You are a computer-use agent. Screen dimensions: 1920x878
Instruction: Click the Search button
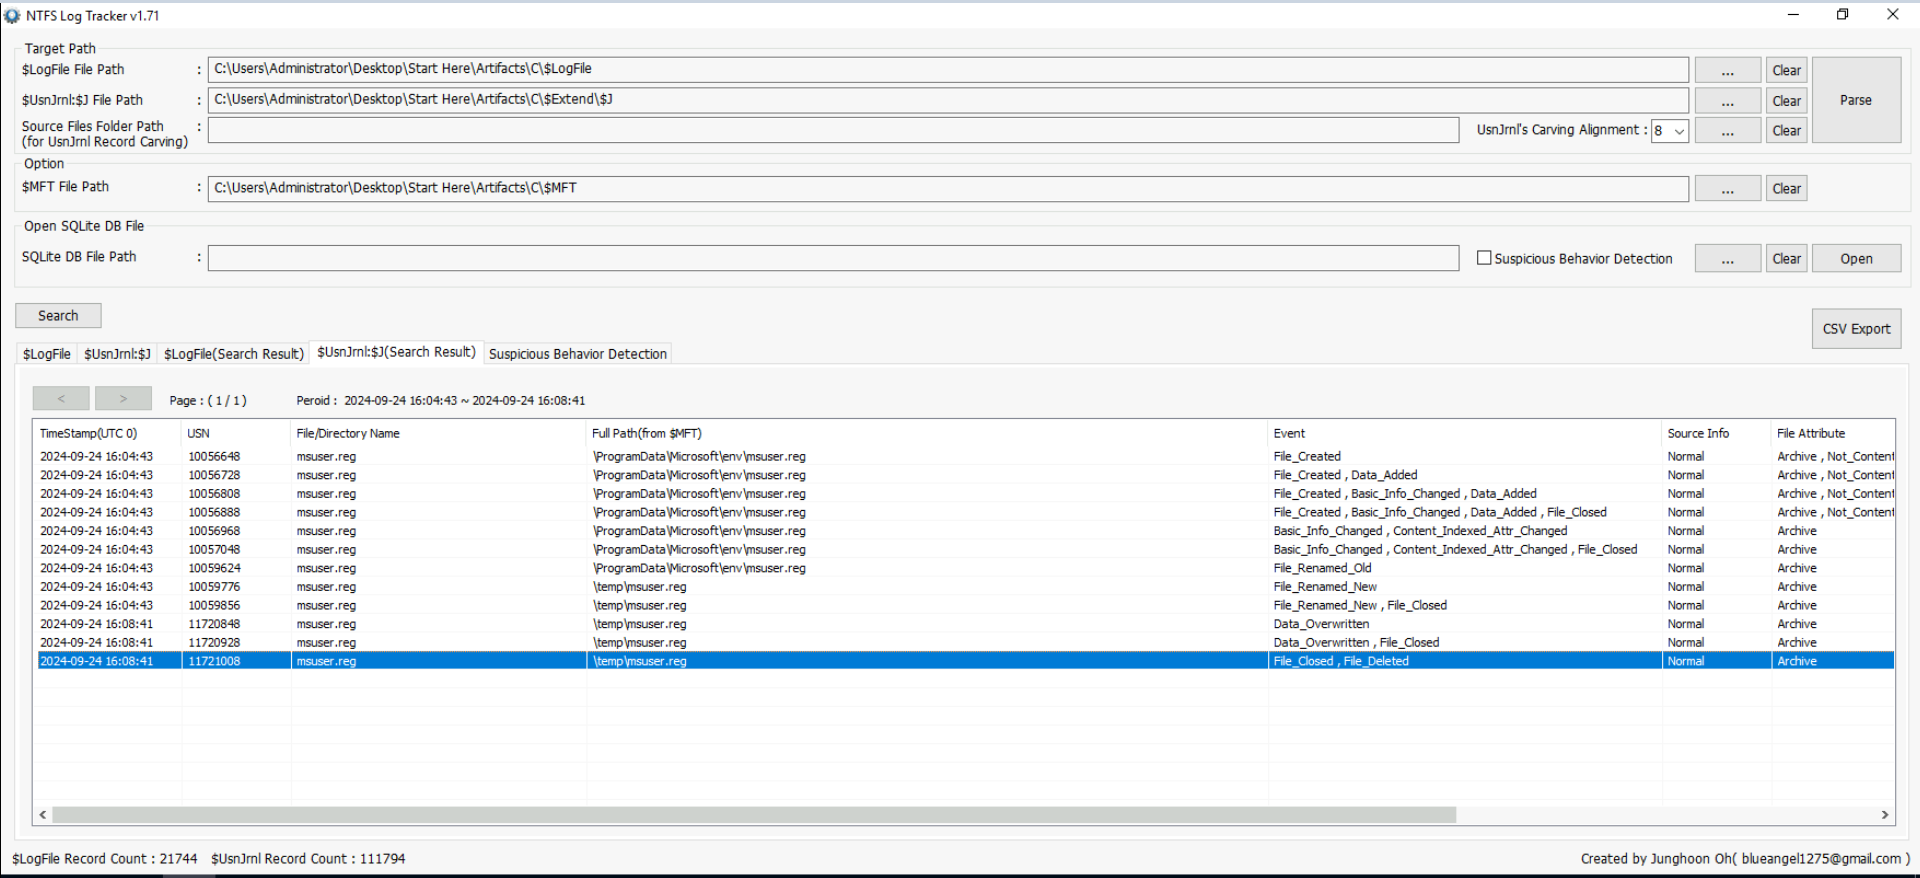tap(58, 316)
